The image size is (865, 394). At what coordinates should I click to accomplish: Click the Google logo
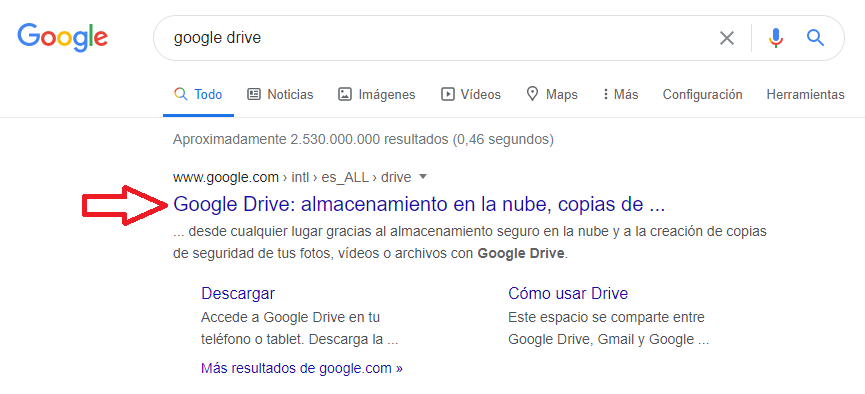tap(62, 38)
